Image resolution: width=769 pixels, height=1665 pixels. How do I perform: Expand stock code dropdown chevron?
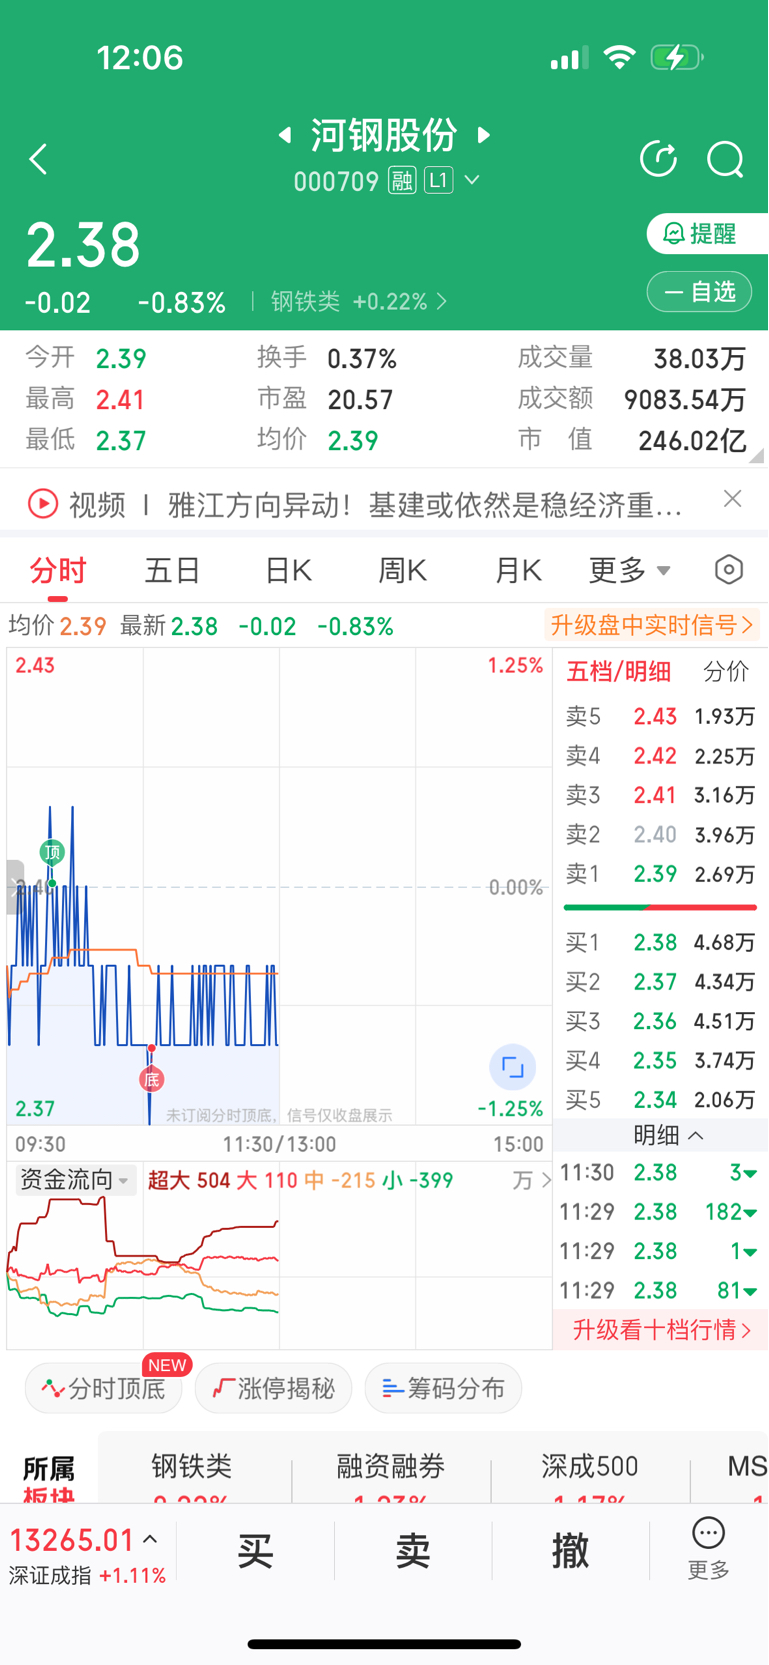coord(472,180)
